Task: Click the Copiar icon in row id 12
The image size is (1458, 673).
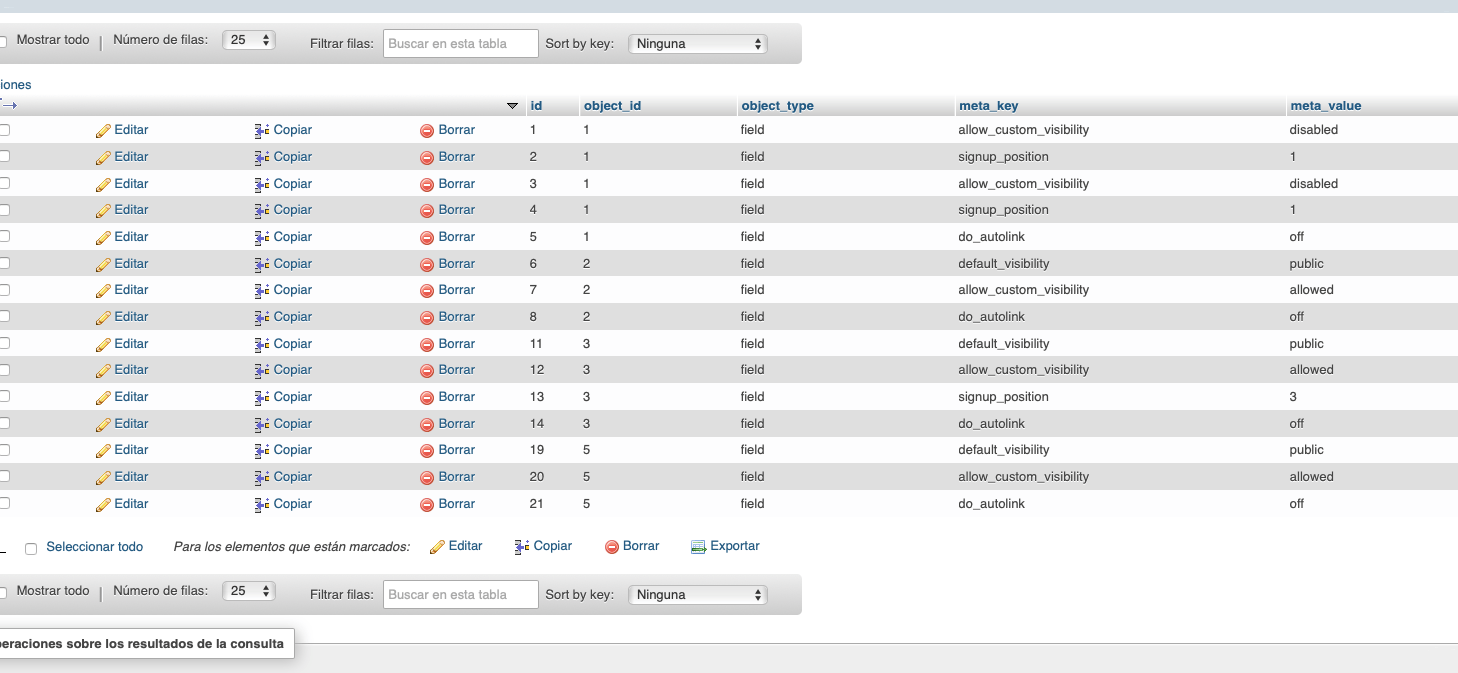Action: click(x=263, y=371)
